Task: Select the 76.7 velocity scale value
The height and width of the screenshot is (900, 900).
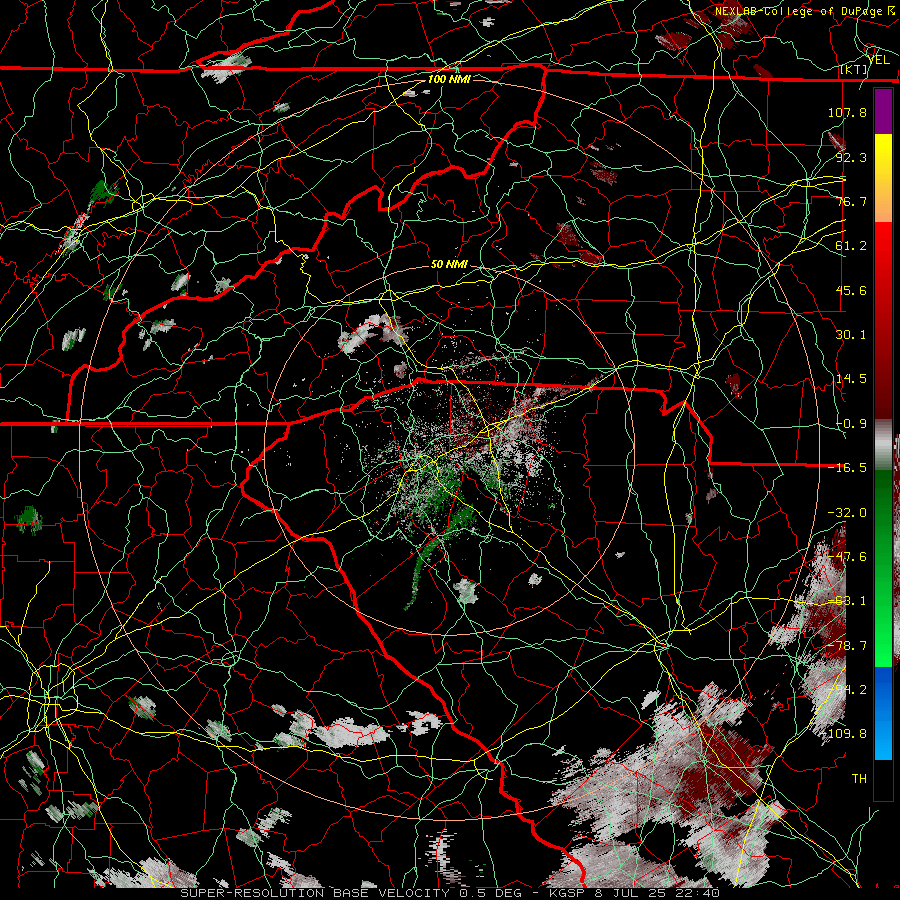Action: (851, 201)
